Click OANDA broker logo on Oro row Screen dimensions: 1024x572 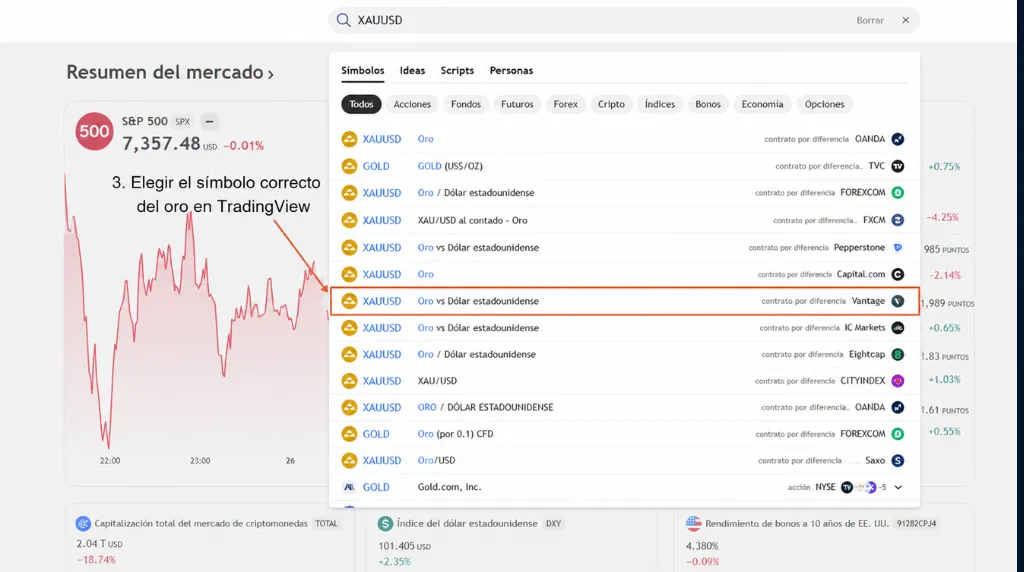[898, 139]
